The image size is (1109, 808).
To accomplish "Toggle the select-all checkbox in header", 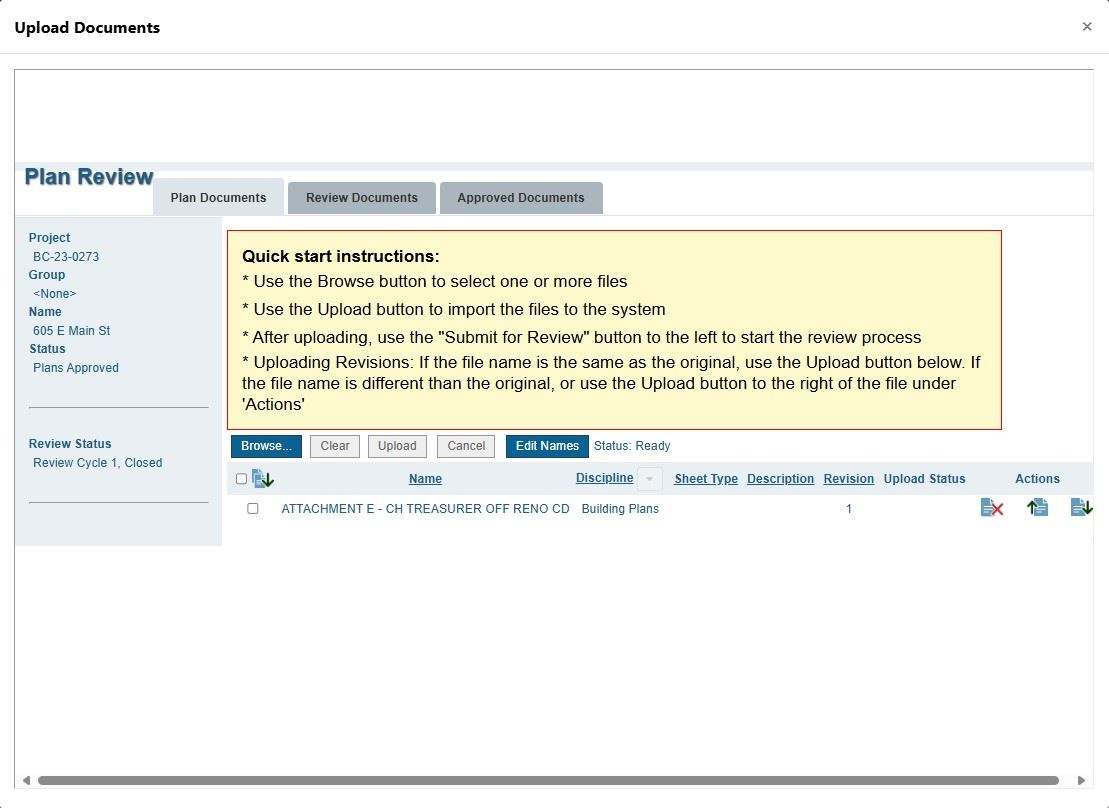I will click(241, 479).
